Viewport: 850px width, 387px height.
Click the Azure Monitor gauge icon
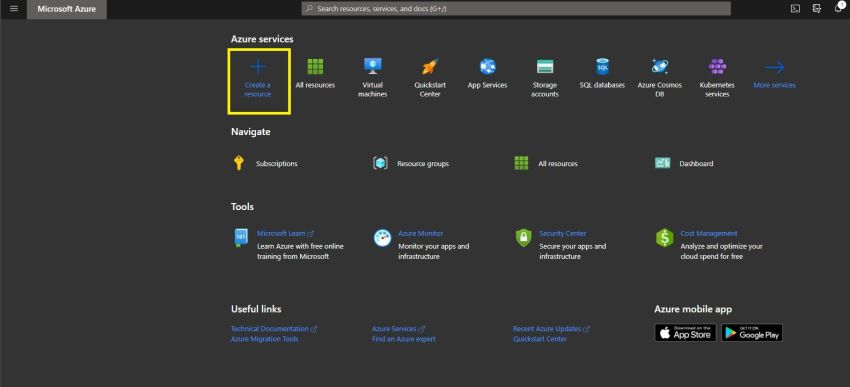[x=382, y=238]
